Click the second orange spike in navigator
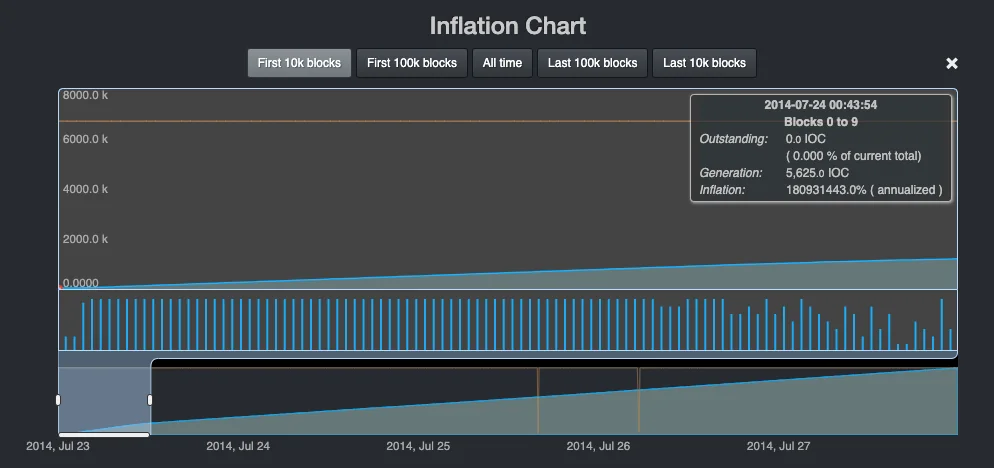994x468 pixels. coord(638,400)
